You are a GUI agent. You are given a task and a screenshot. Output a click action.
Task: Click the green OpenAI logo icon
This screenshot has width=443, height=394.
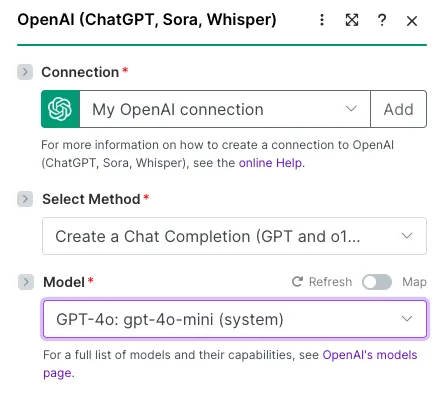point(60,109)
